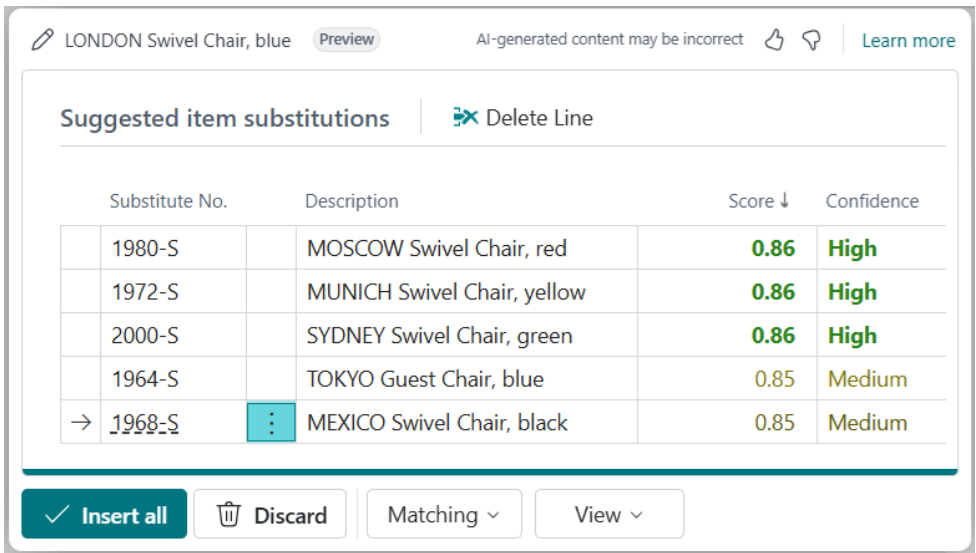976x553 pixels.
Task: Click the Confidence column header
Action: [x=872, y=201]
